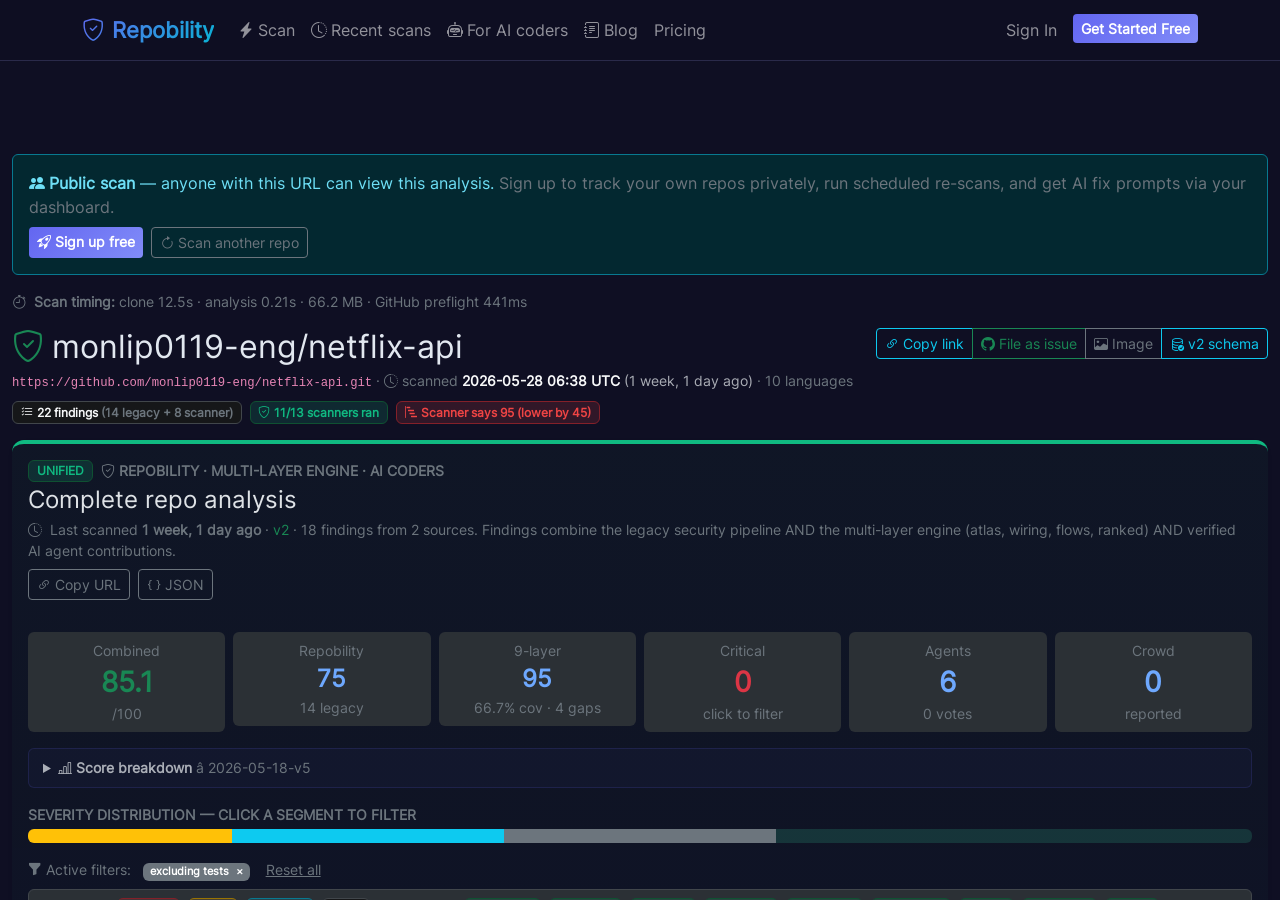Image resolution: width=1280 pixels, height=900 pixels.
Task: Click the Sign In link
Action: point(1031,30)
